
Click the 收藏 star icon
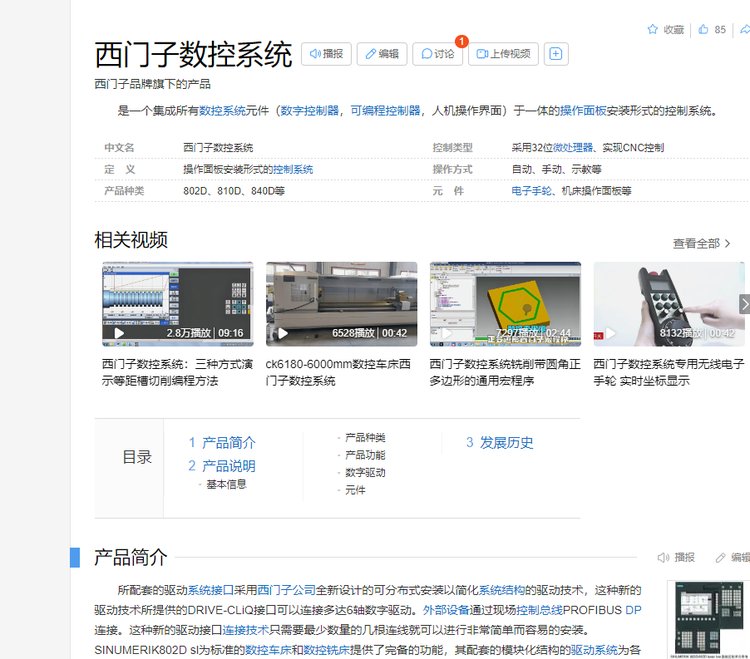point(653,30)
